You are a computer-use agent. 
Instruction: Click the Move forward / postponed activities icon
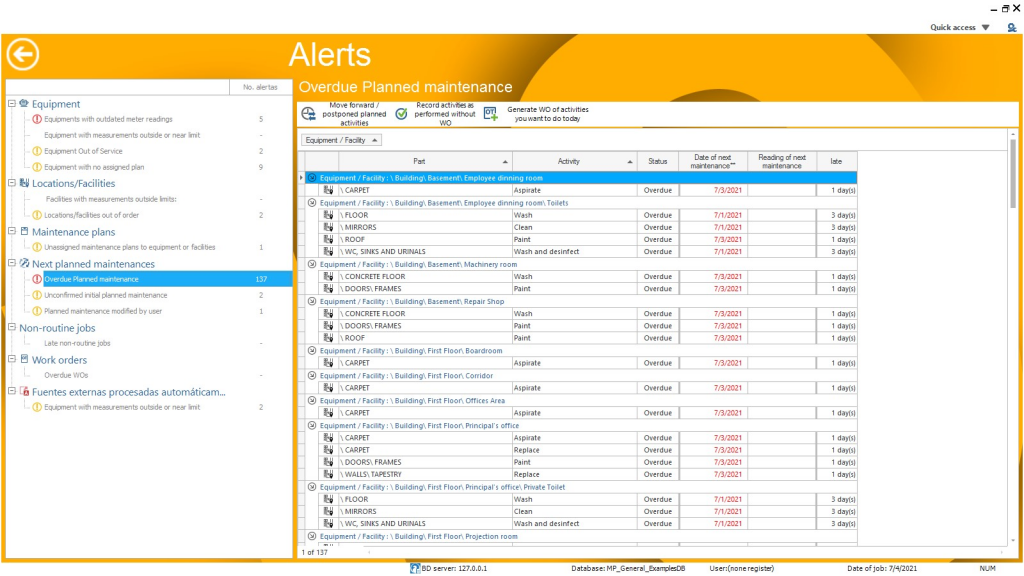[x=308, y=114]
